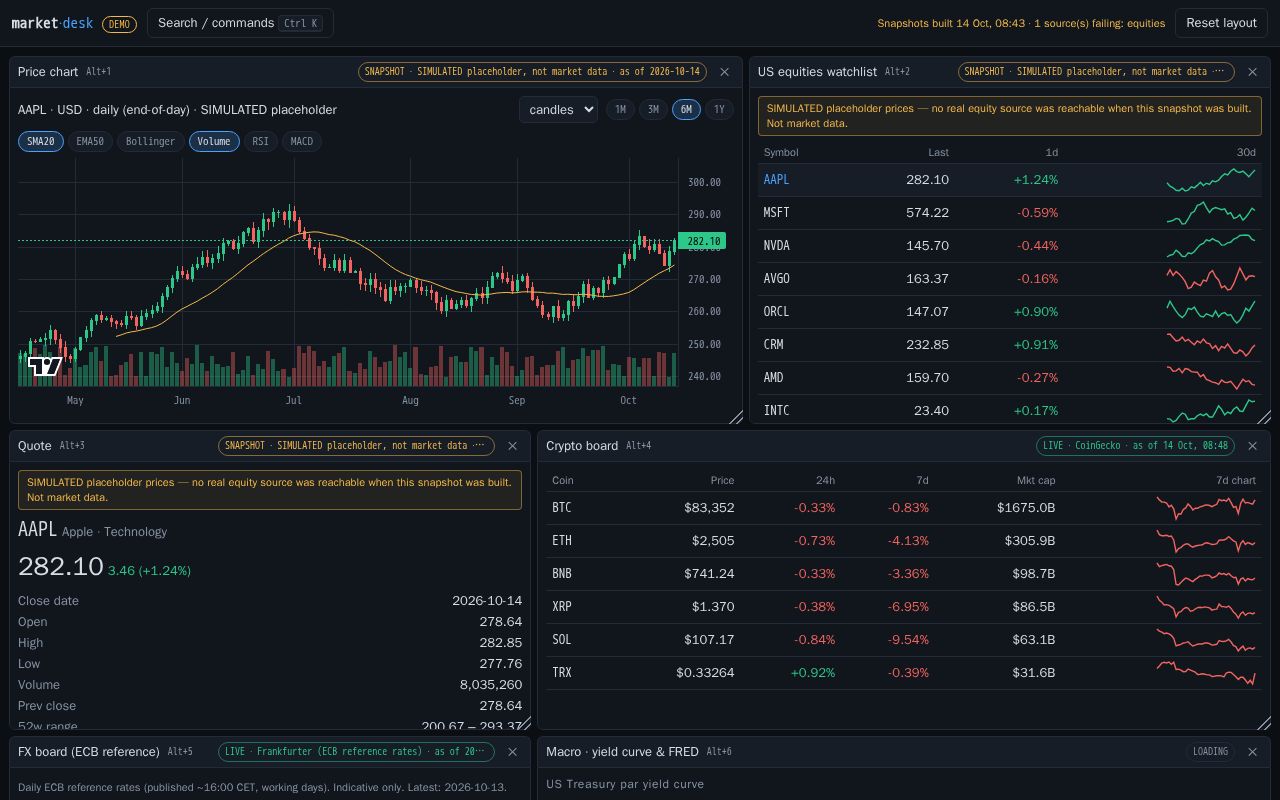1280x800 pixels.
Task: Expand the Quote panel snapshot badge
Action: click(x=356, y=446)
